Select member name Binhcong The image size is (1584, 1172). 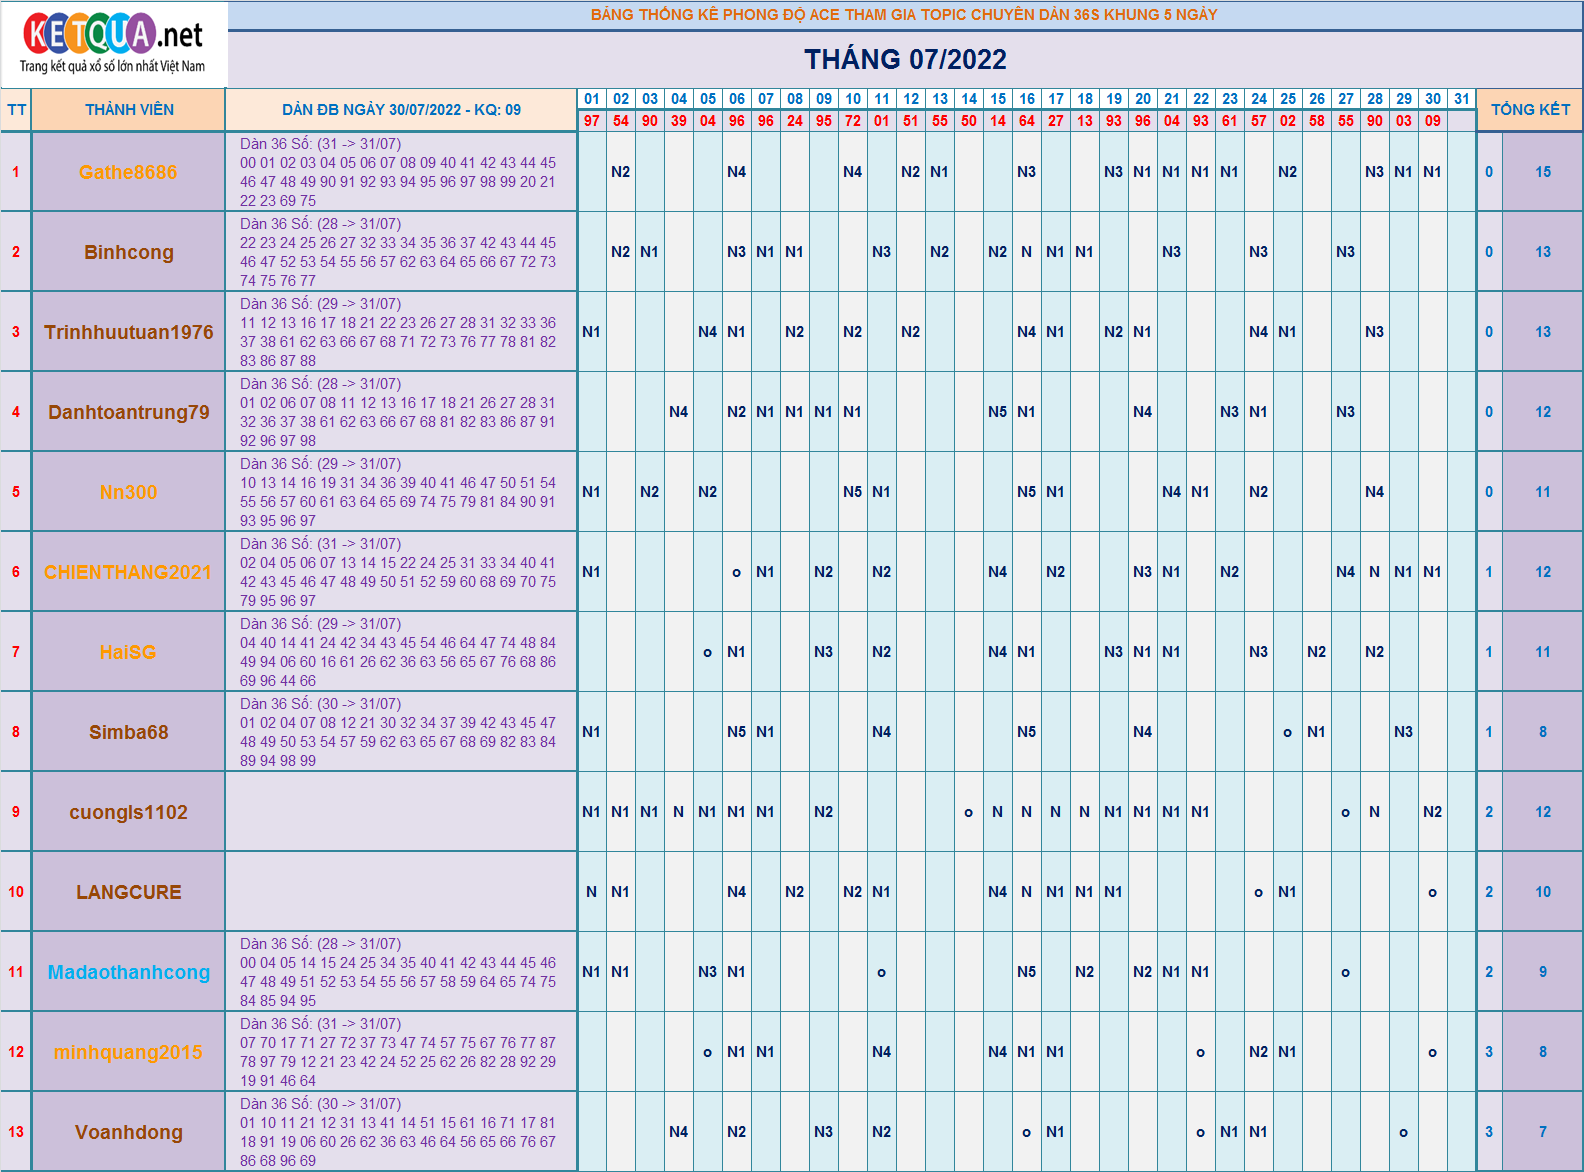[x=129, y=252]
